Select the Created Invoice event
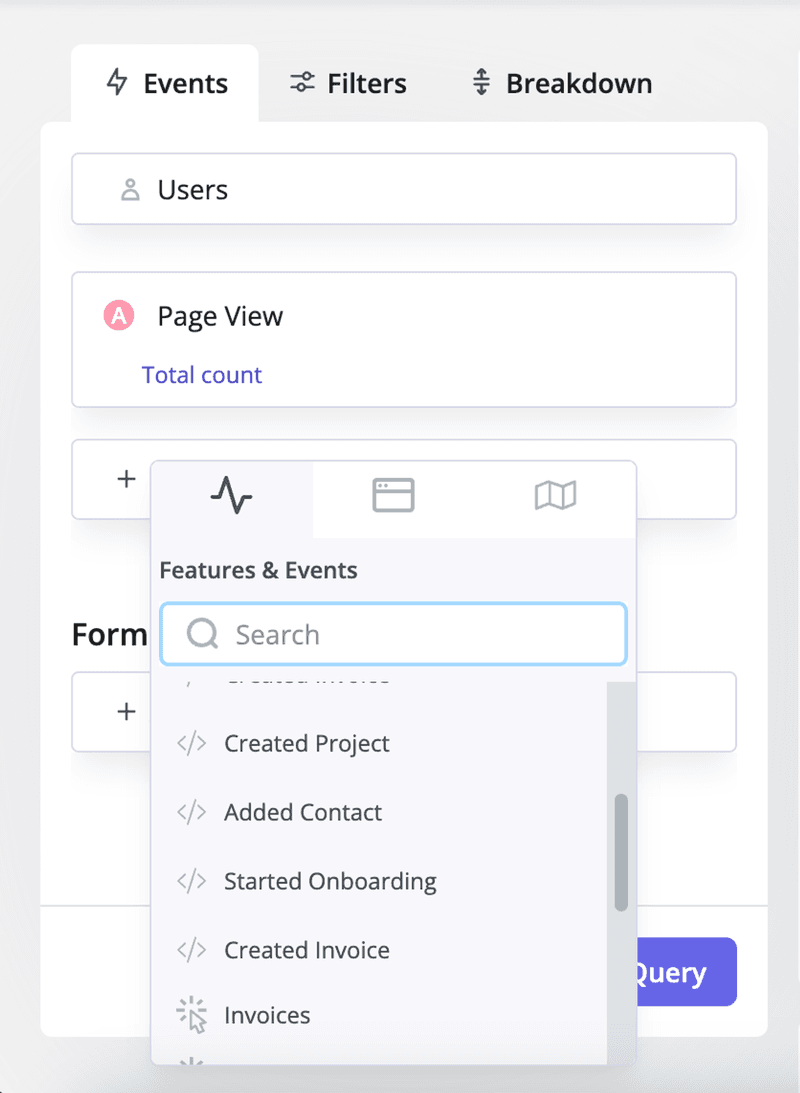 [x=306, y=950]
